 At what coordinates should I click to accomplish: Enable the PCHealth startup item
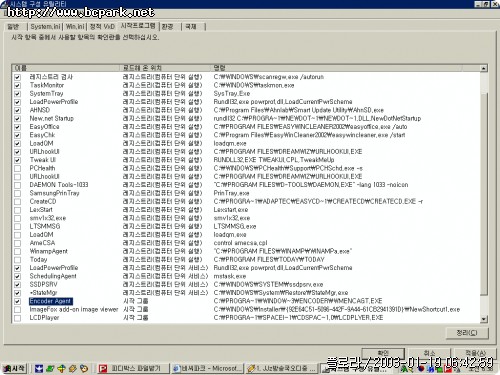[17, 169]
